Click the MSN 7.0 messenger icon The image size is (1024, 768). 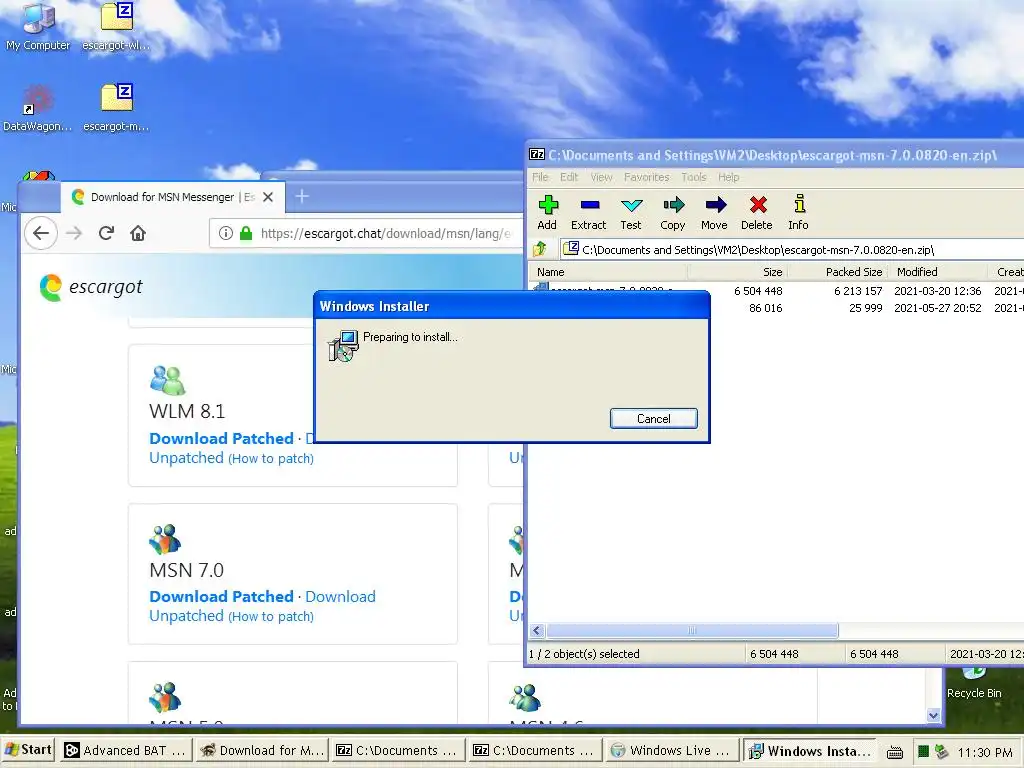click(165, 539)
